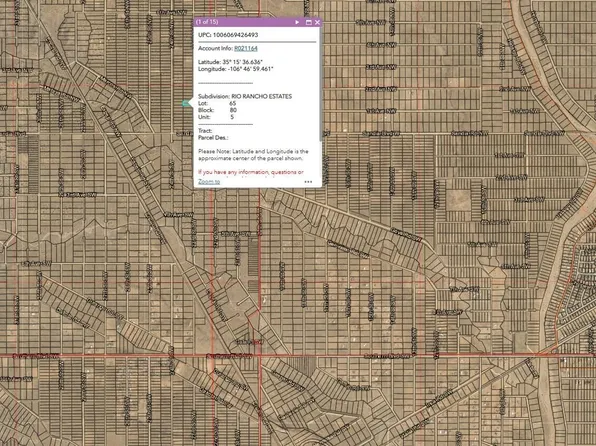
Task: Click the Please Note latitude longitude paragraph
Action: coord(253,155)
